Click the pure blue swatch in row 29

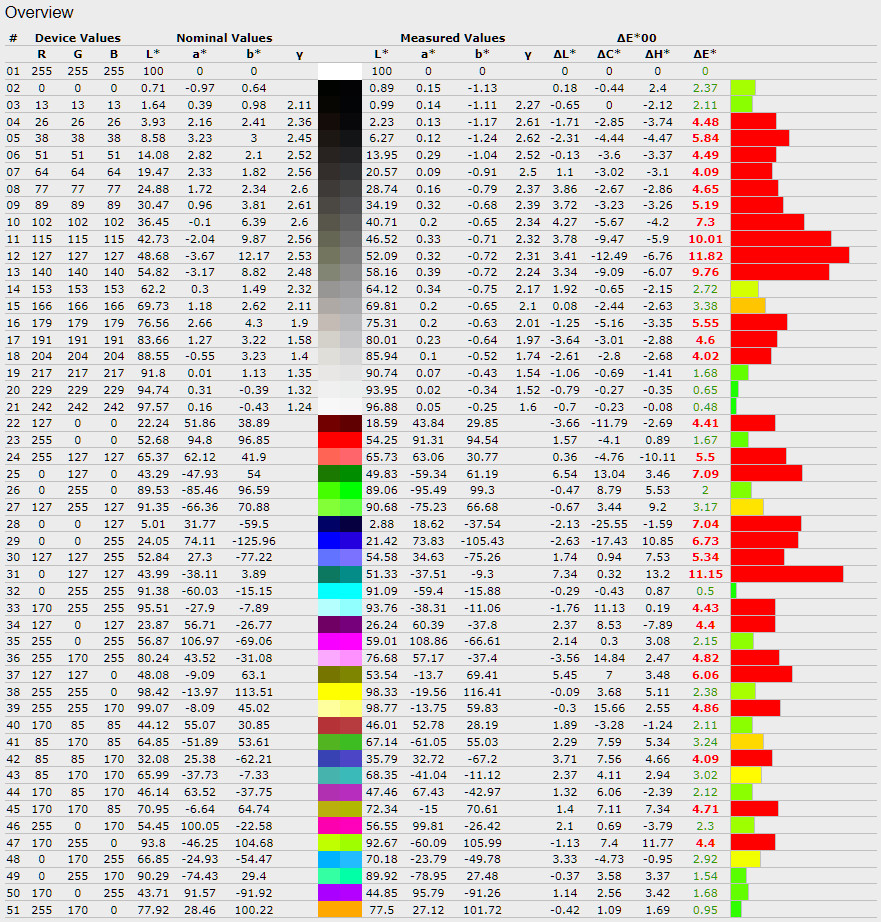tap(339, 540)
